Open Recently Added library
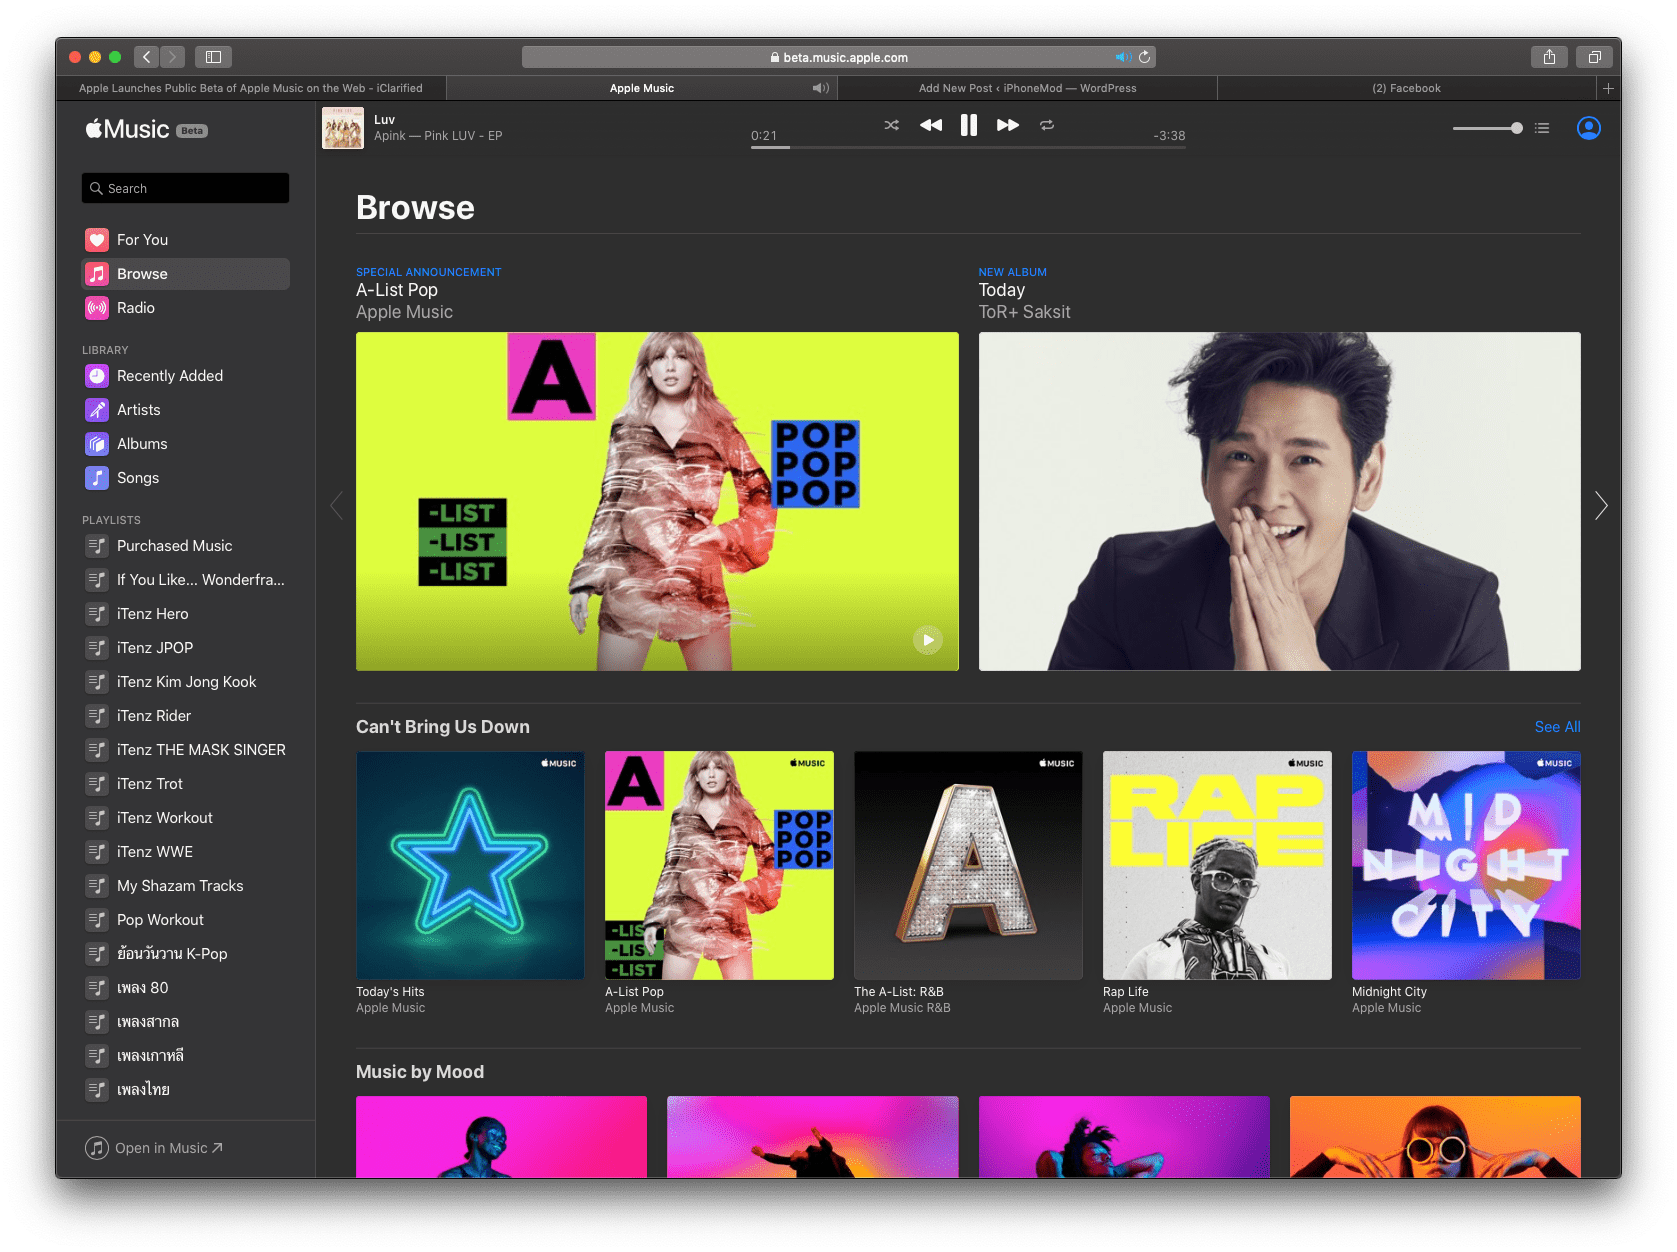Viewport: 1677px width, 1252px height. (168, 375)
